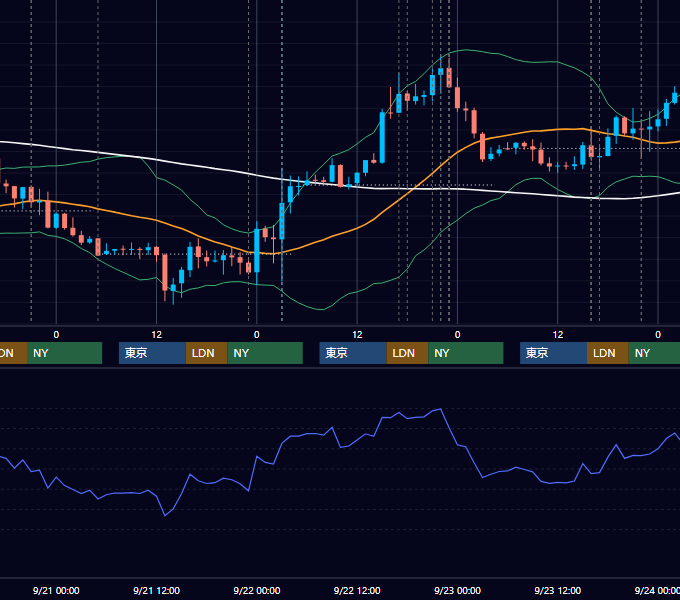
Task: Click the tall blue candle at 9/22 00:00
Action: coord(257,251)
